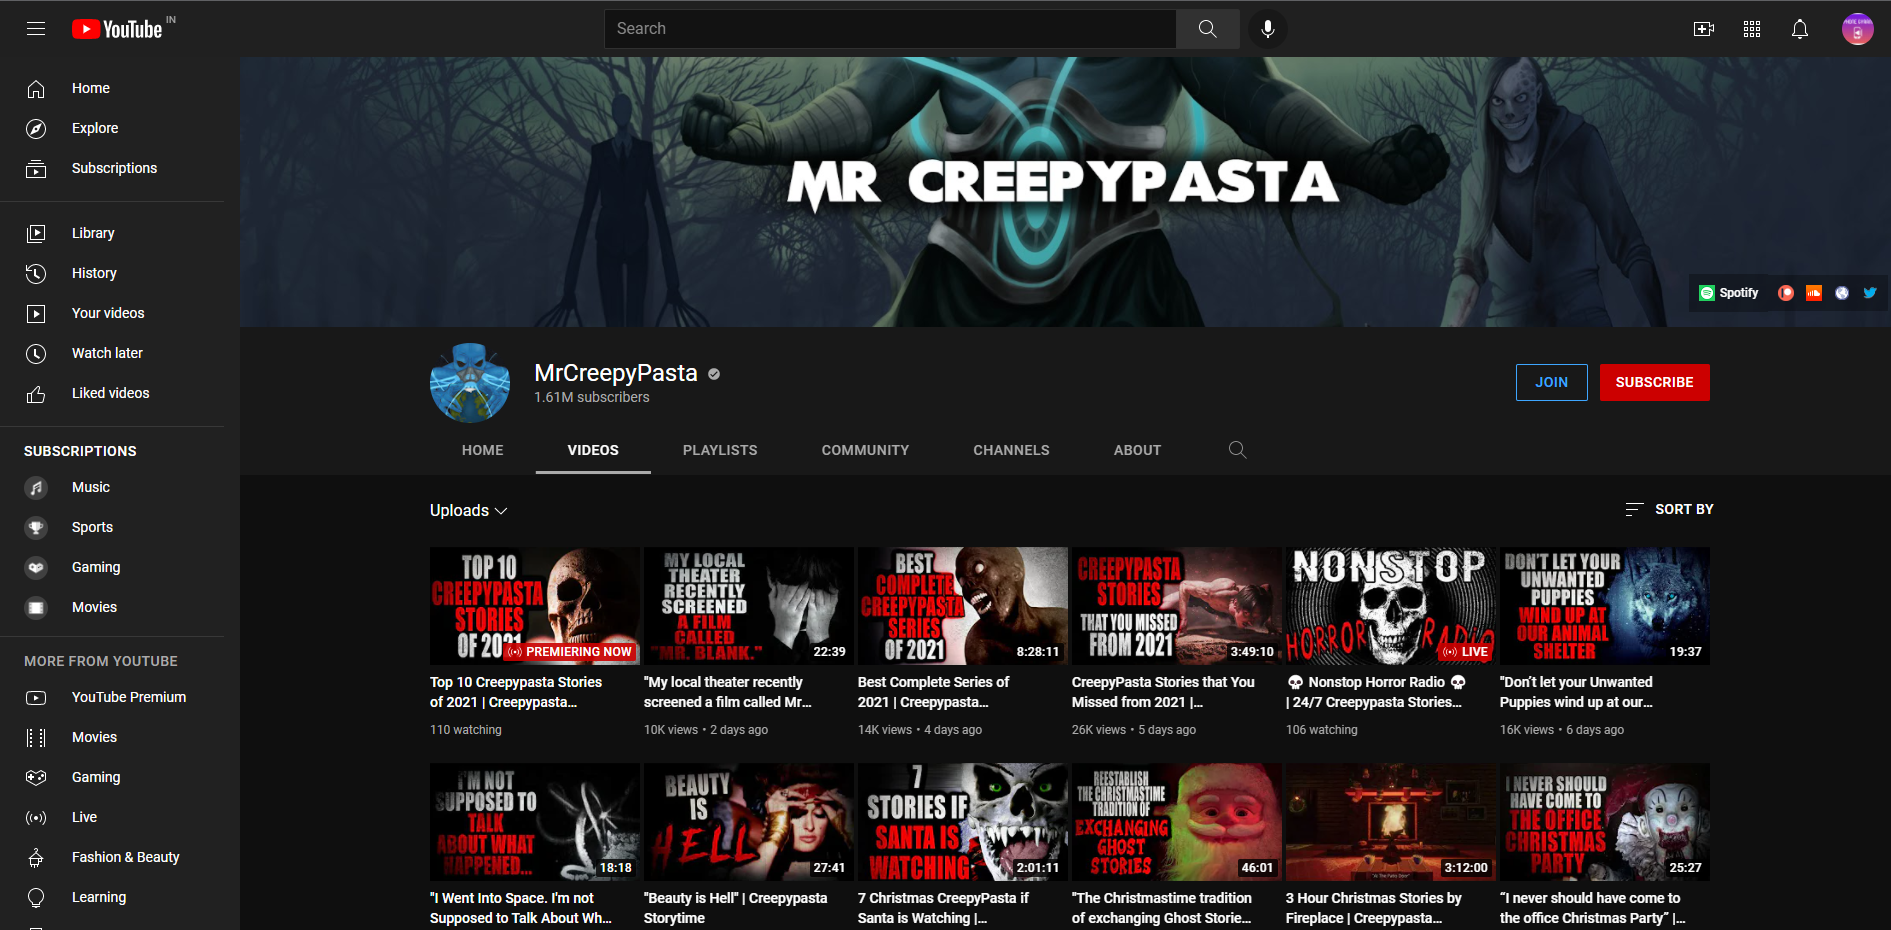Open Music subscription channel
1891x930 pixels.
coord(112,487)
